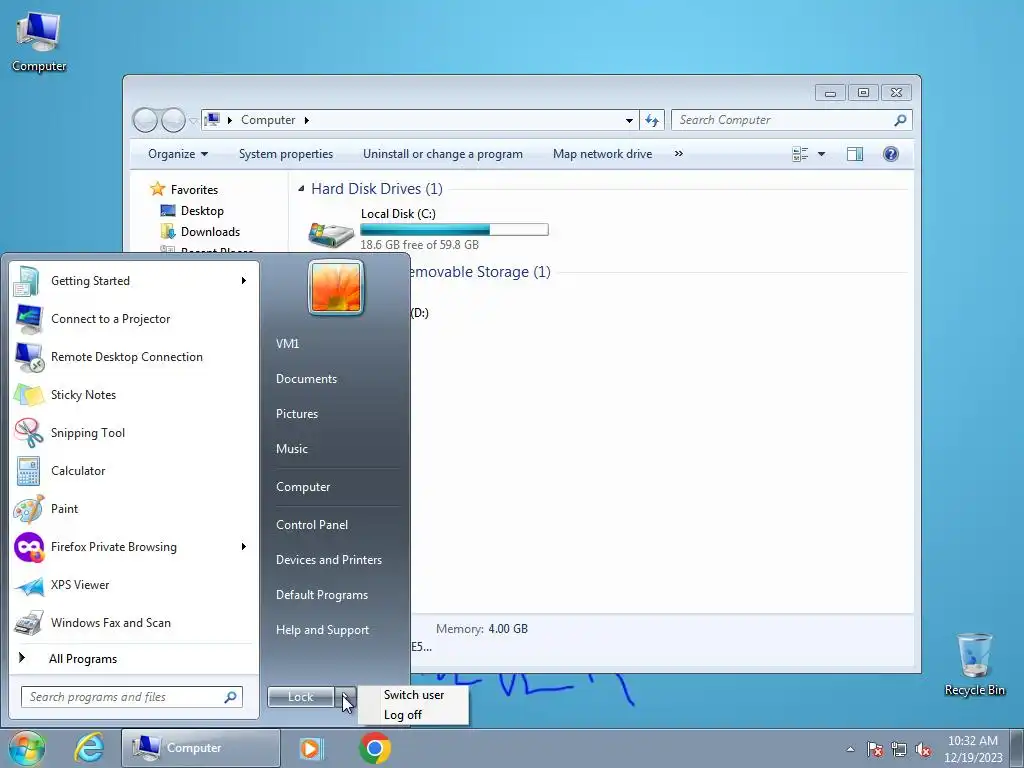Toggle the preview pane icon
Viewport: 1024px width, 768px height.
pyautogui.click(x=855, y=154)
